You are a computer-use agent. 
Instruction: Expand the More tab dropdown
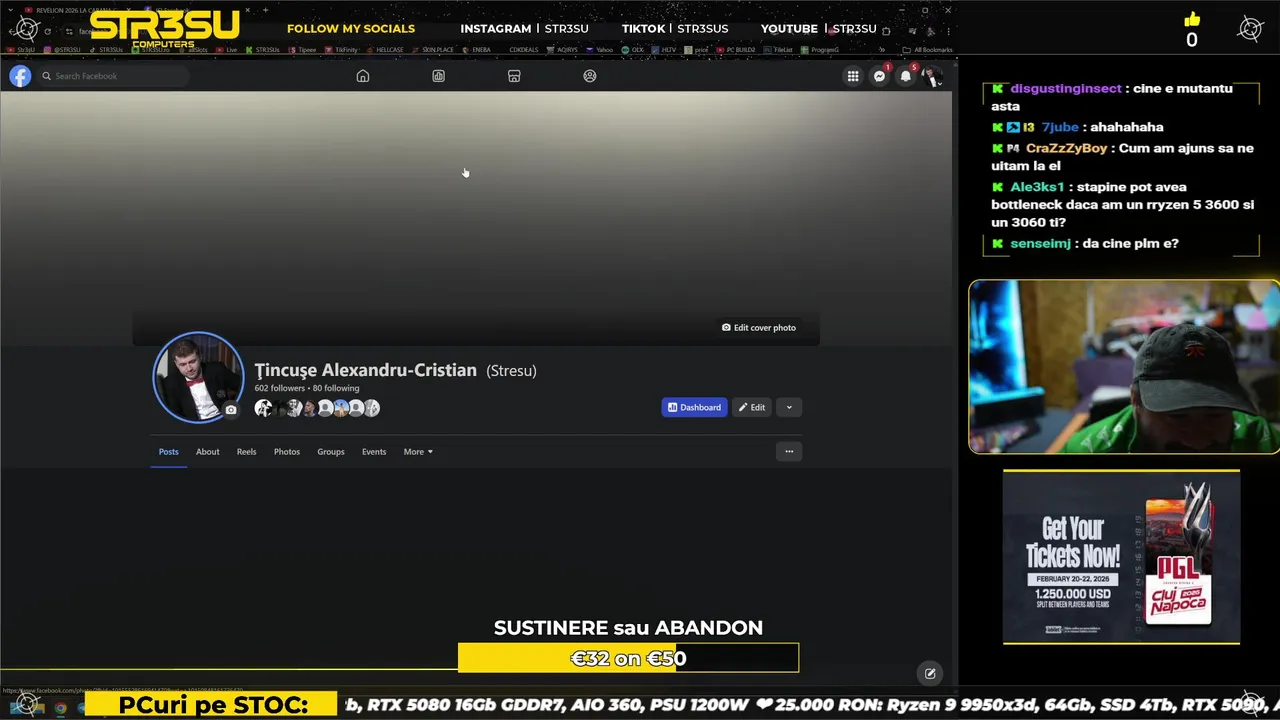(418, 452)
